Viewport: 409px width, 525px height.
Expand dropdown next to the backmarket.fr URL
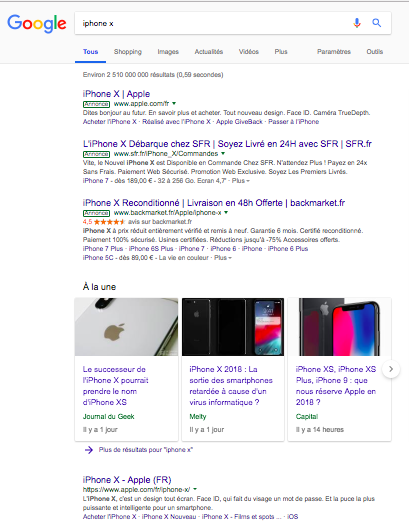pyautogui.click(x=226, y=212)
